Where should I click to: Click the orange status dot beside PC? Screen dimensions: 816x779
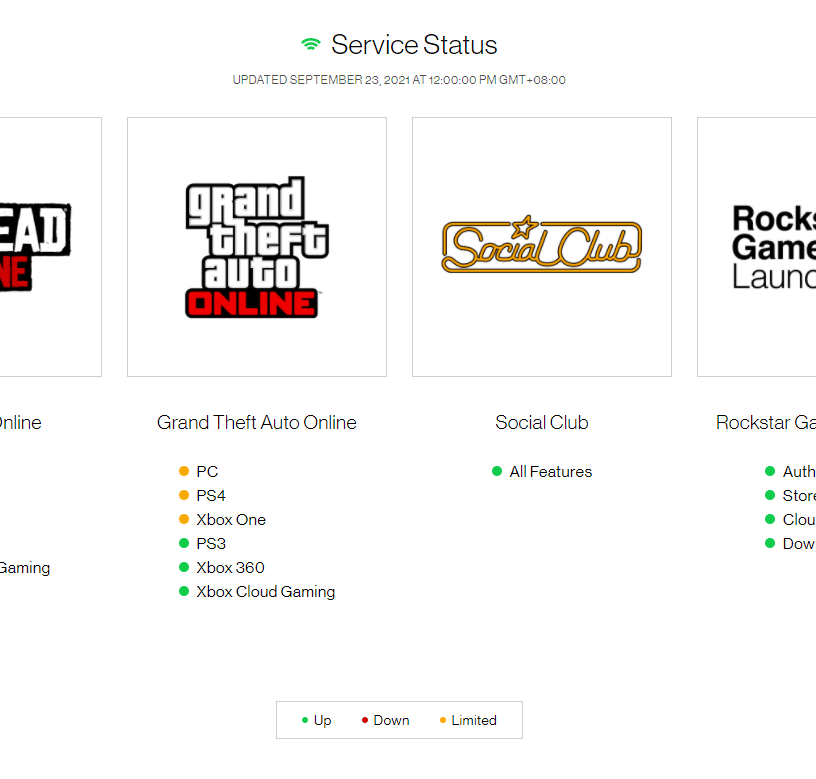(184, 471)
